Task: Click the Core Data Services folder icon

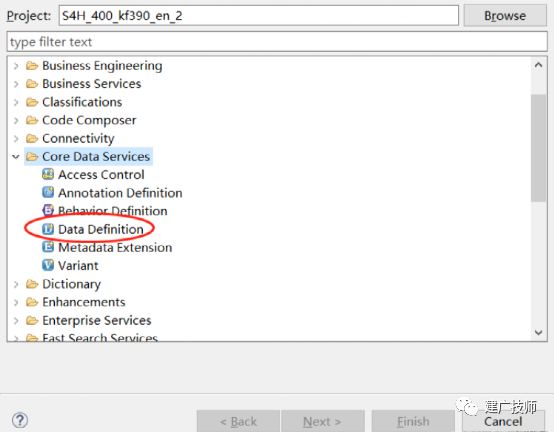Action: [32, 156]
